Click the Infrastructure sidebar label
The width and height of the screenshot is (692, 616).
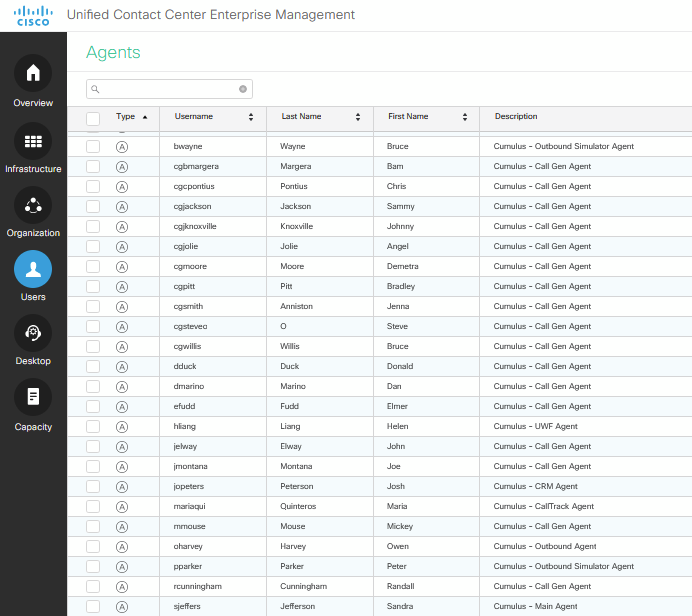pyautogui.click(x=33, y=169)
